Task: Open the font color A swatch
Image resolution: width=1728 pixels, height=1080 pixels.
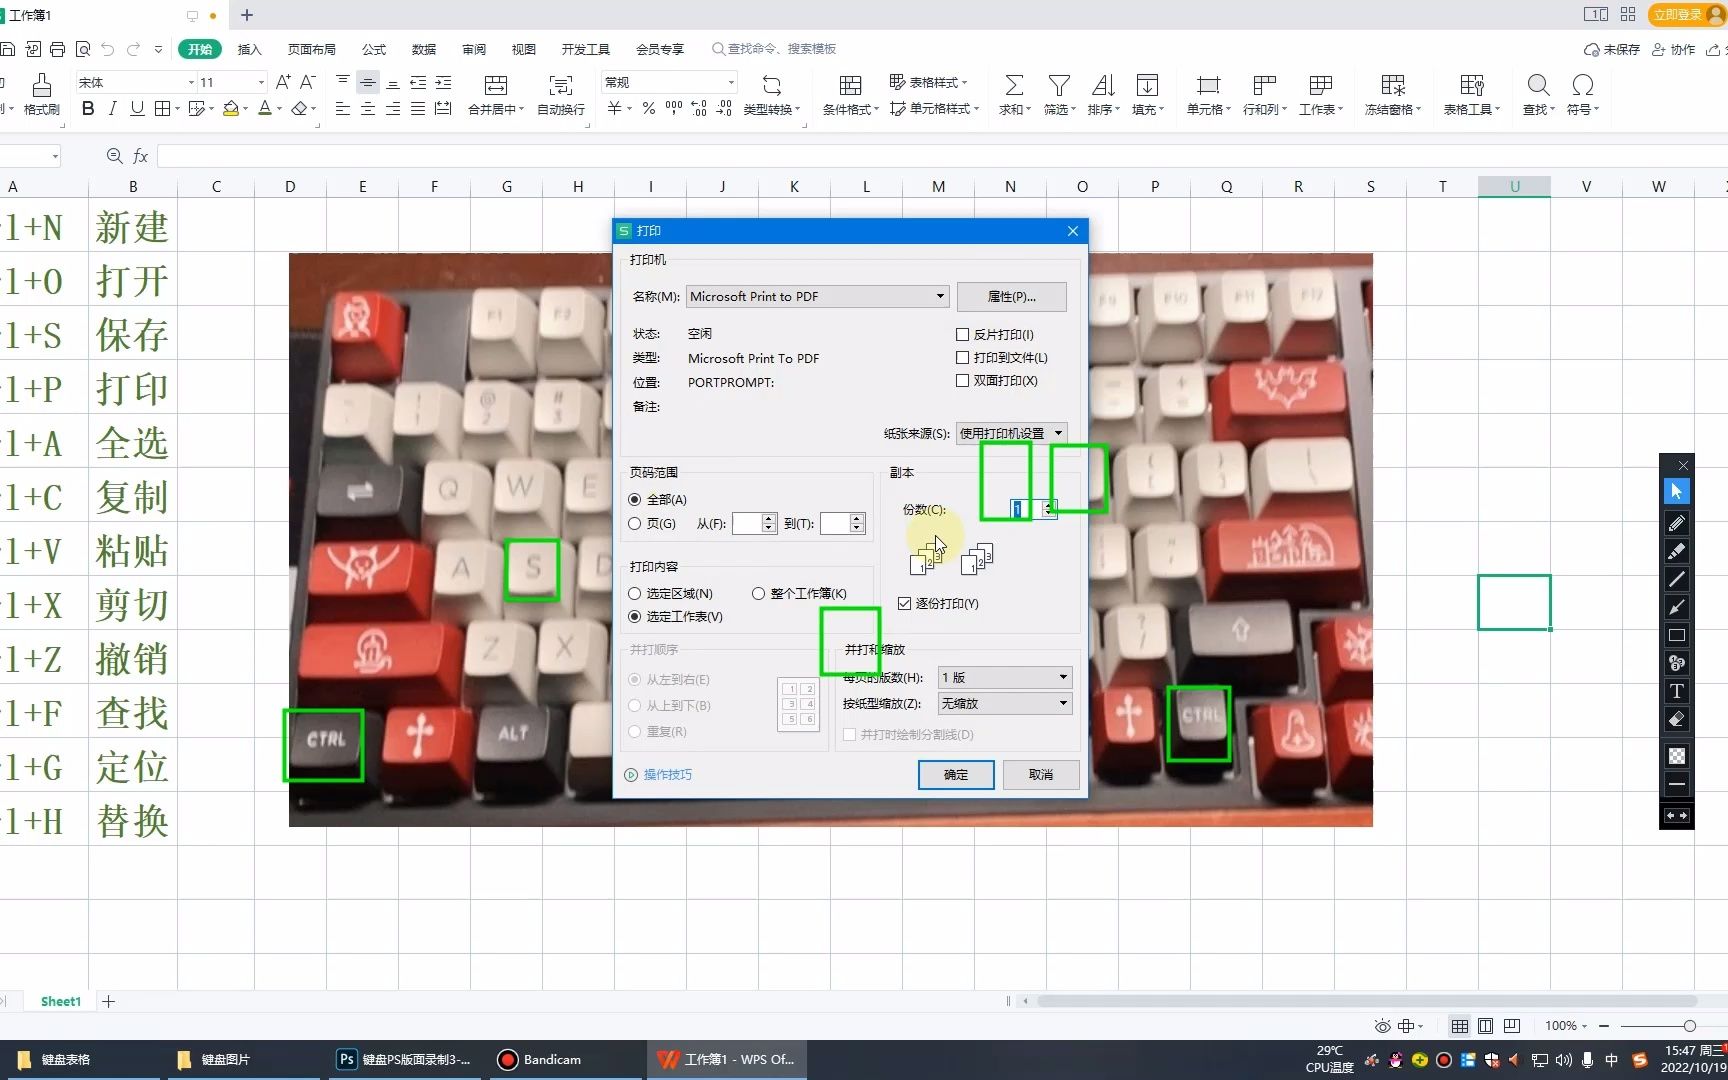Action: coord(265,108)
